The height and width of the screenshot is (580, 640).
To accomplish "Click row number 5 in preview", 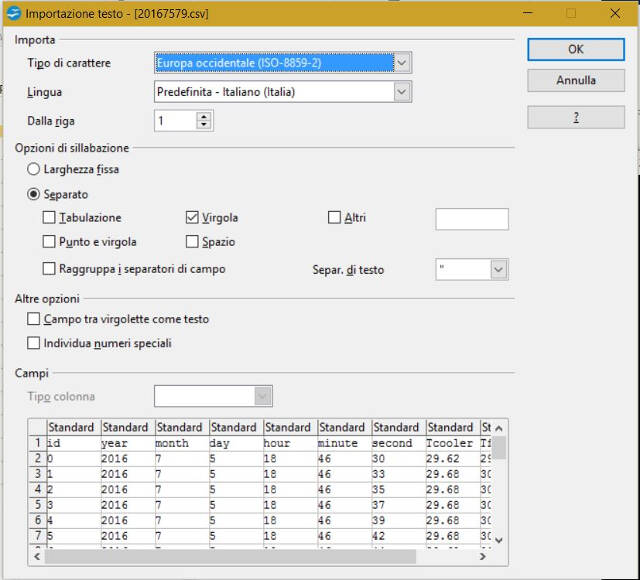I will [x=38, y=505].
